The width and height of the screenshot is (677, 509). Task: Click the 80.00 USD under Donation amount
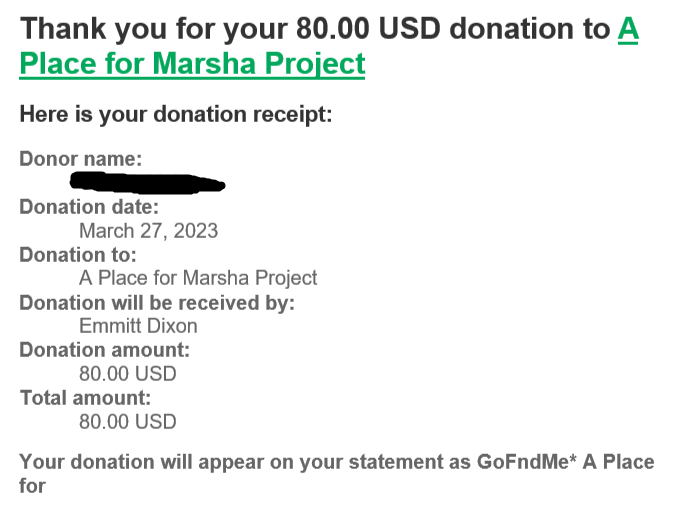click(x=128, y=374)
